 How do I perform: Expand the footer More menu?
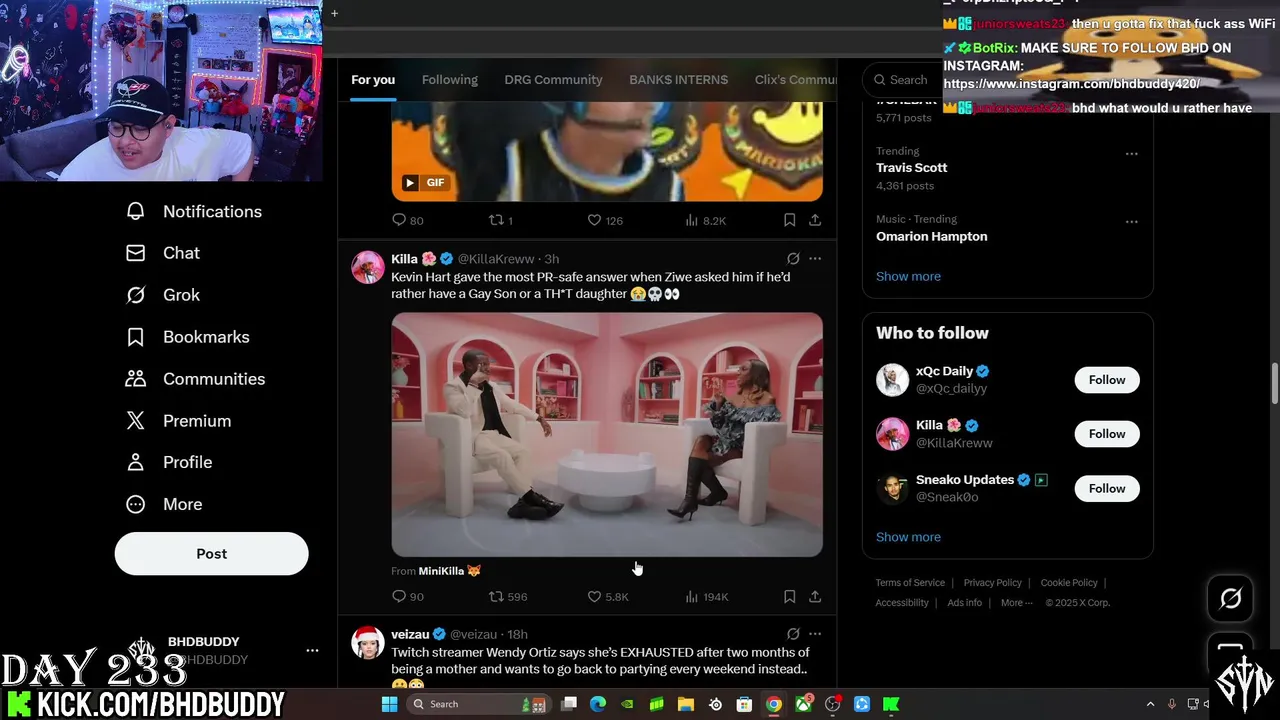pos(1017,603)
